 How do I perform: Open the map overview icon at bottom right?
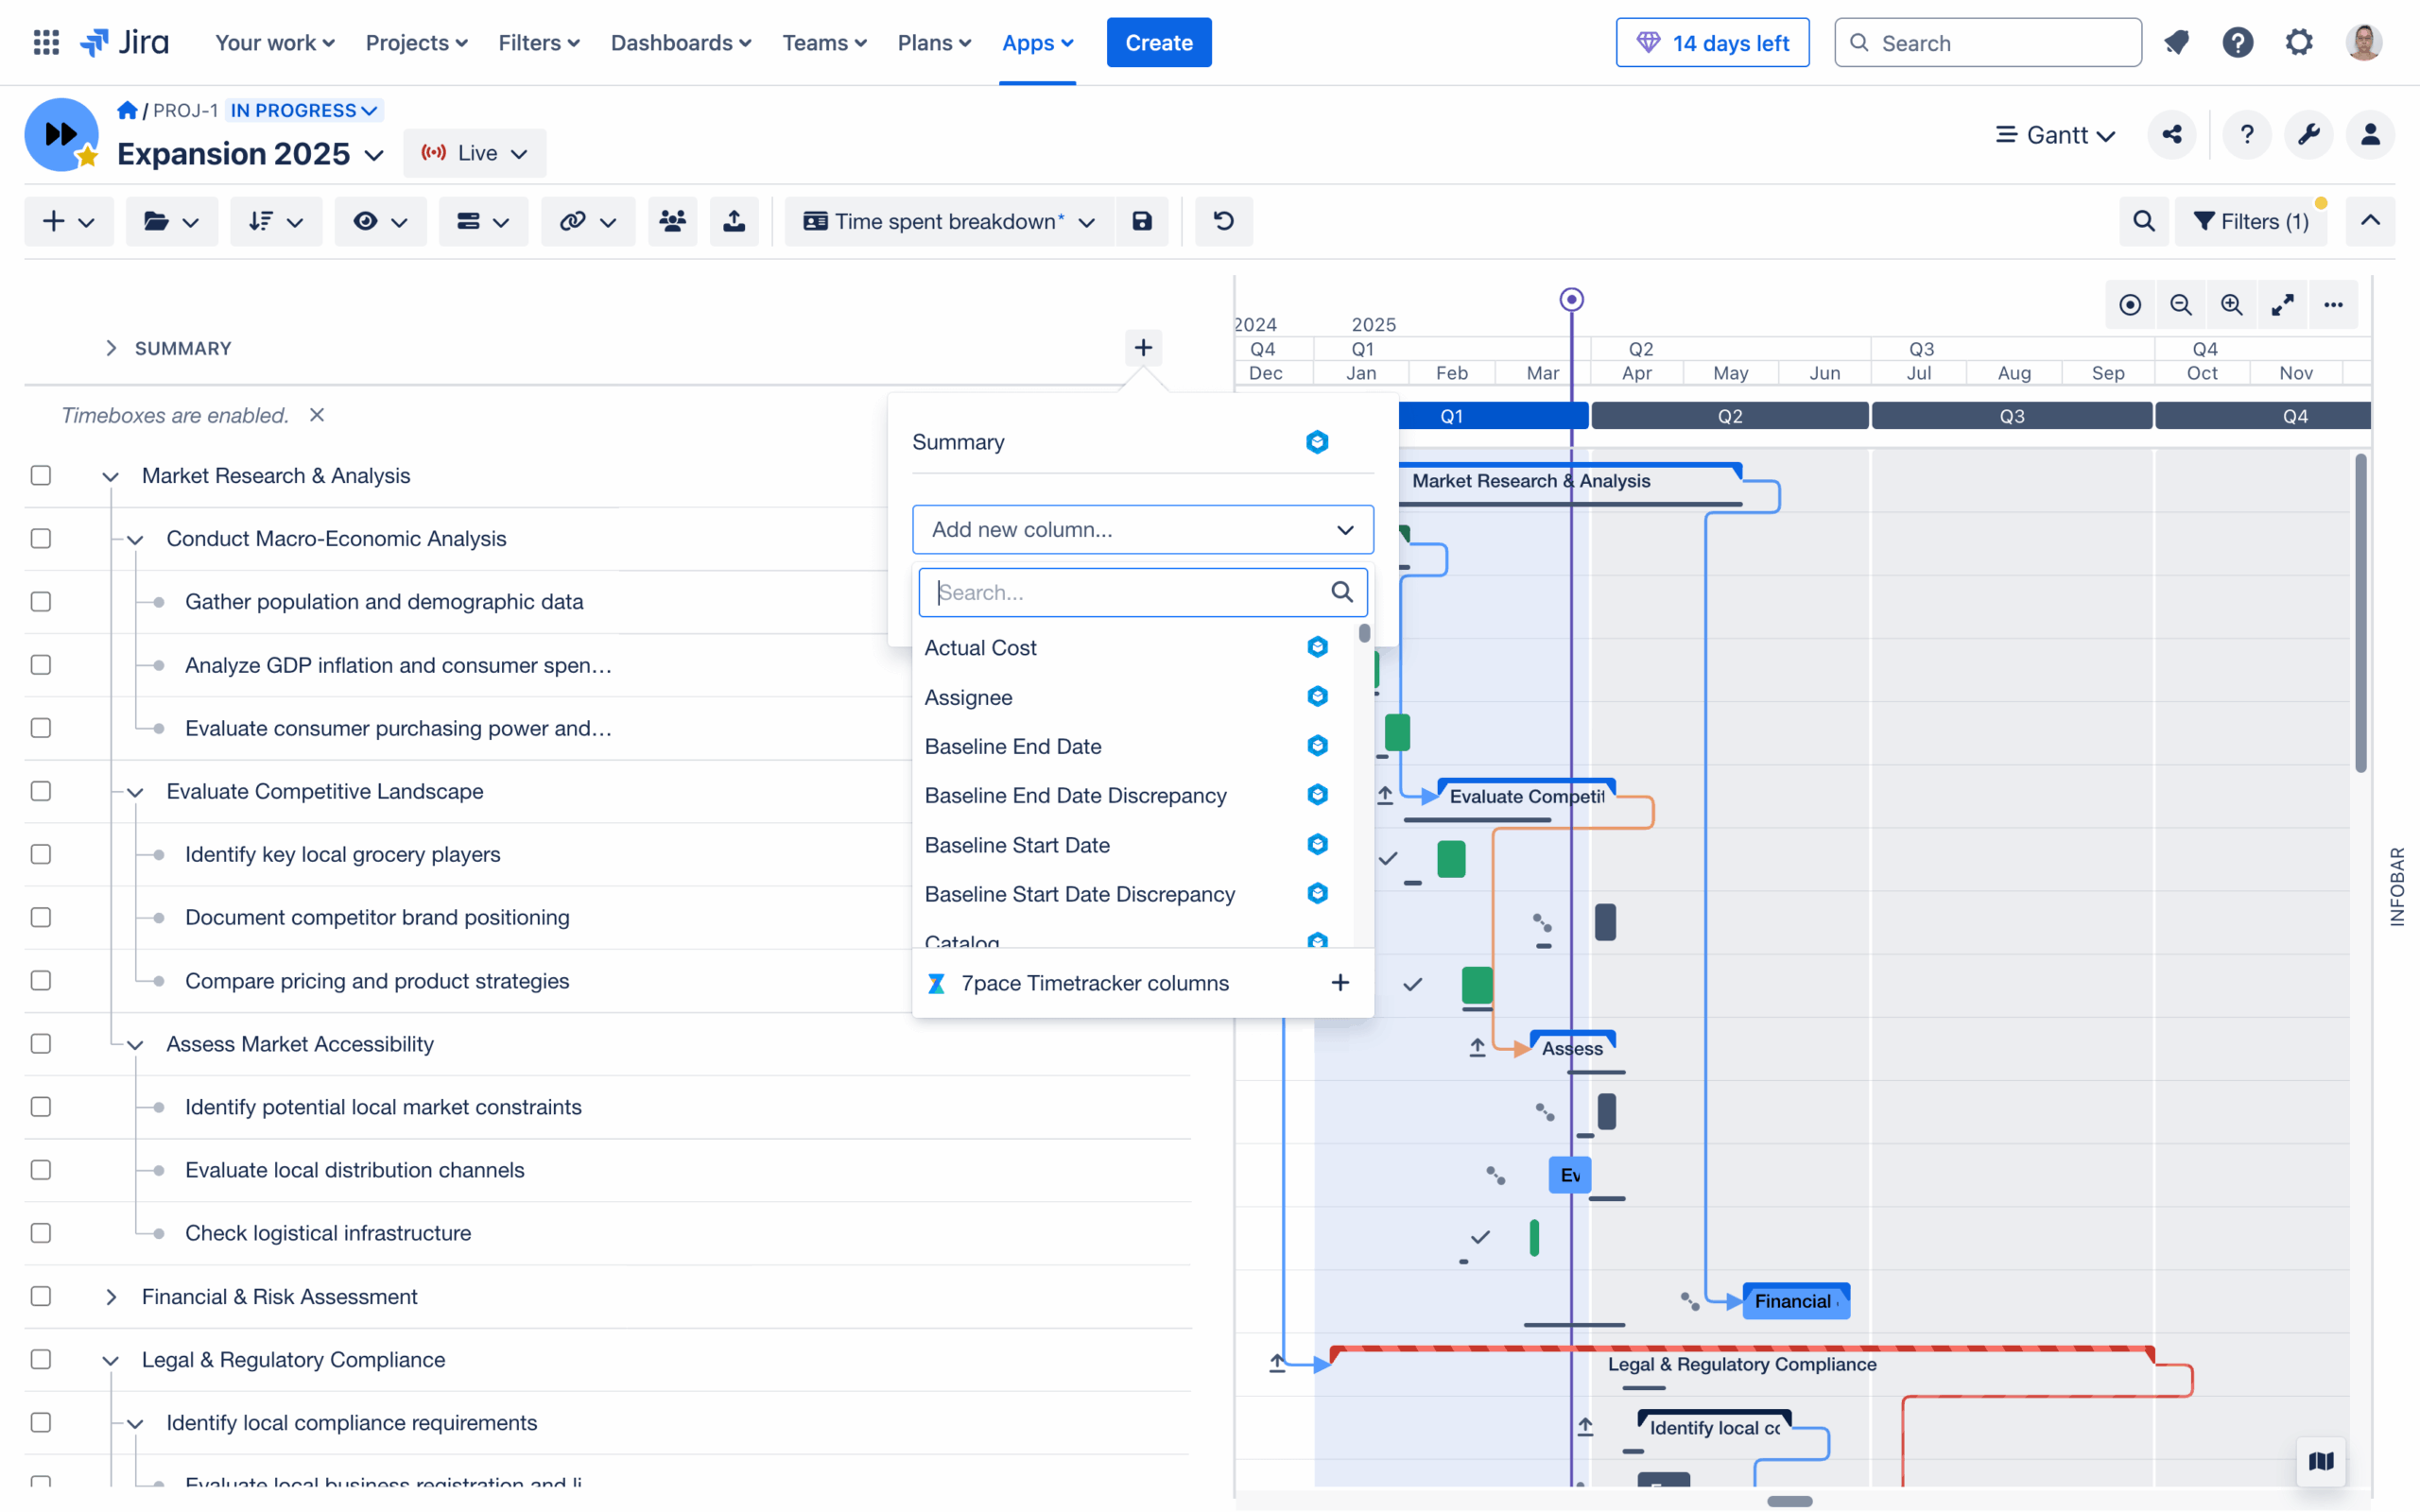[x=2322, y=1461]
